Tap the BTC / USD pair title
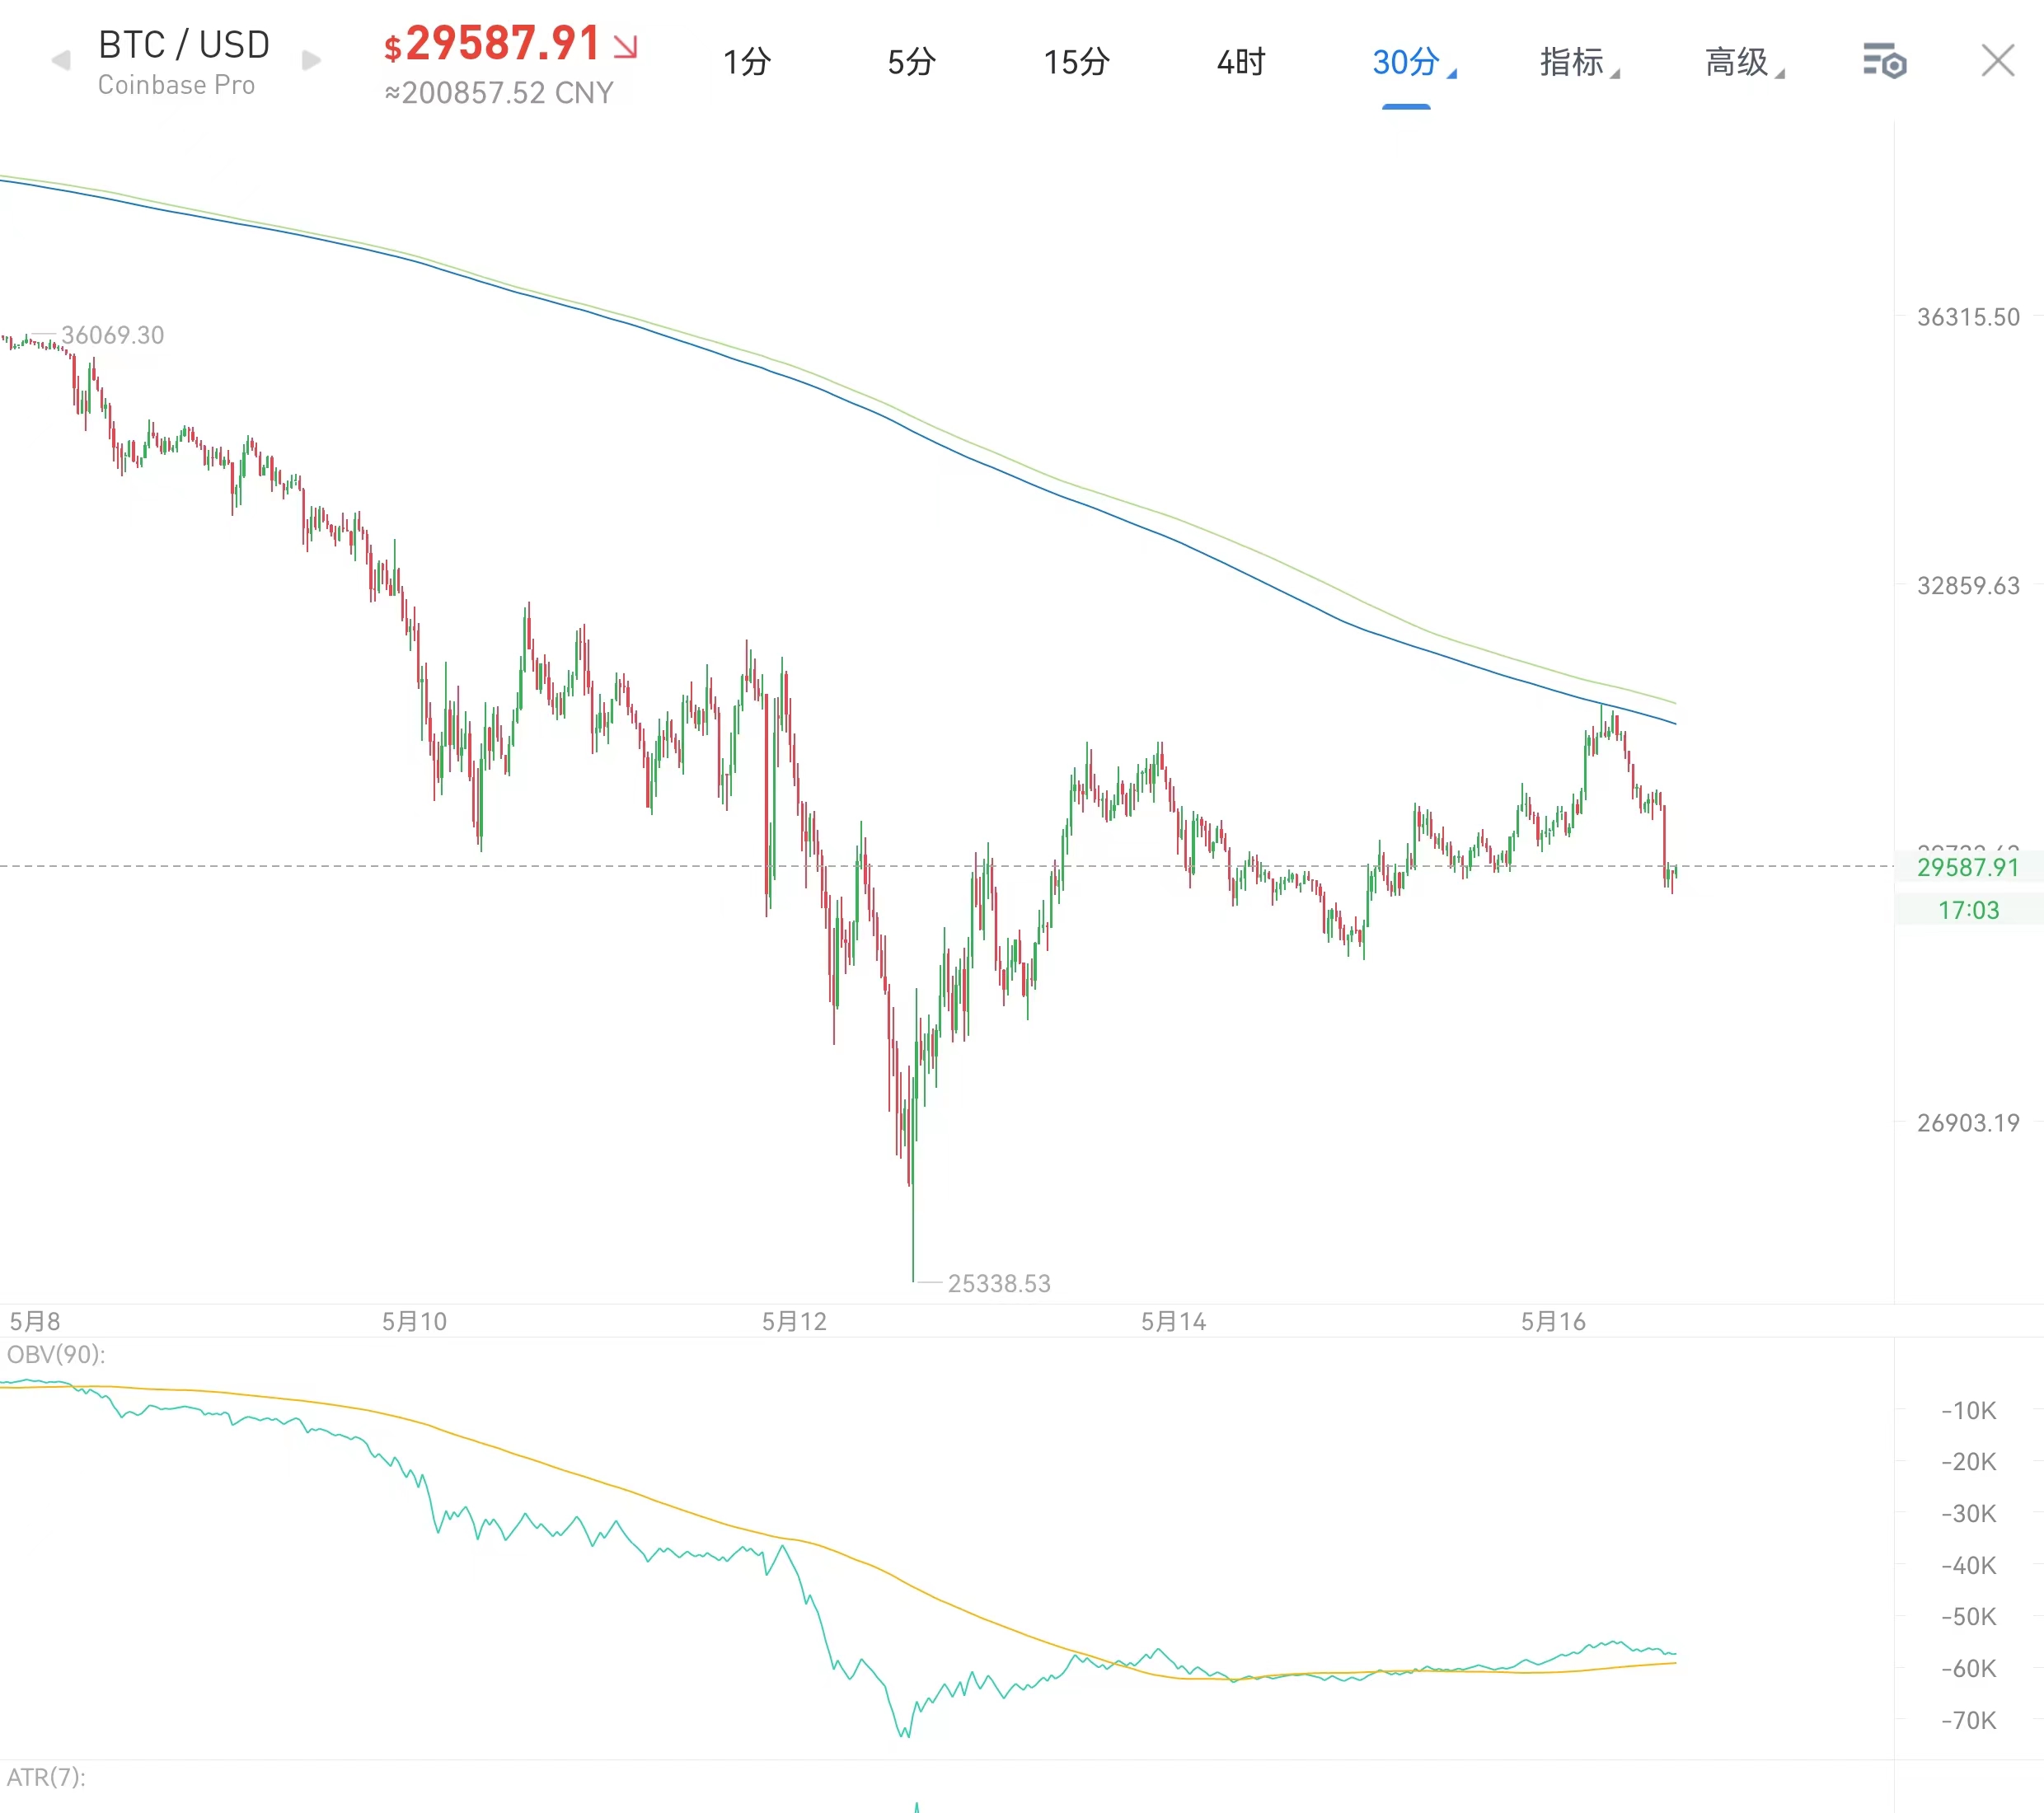Viewport: 2044px width, 1813px height. [x=184, y=45]
